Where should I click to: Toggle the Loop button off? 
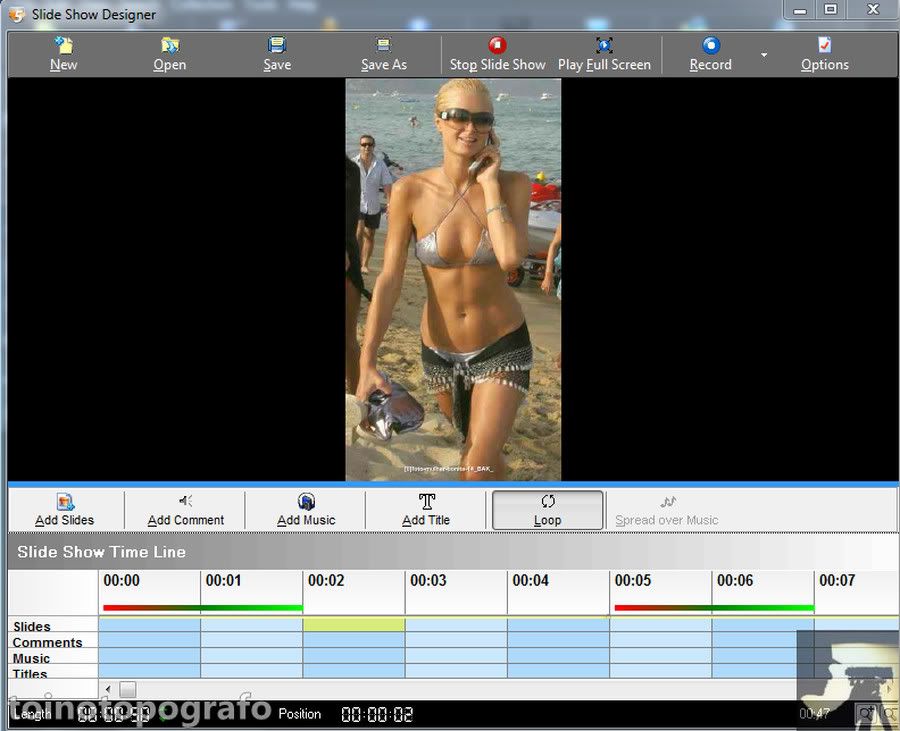[x=547, y=510]
